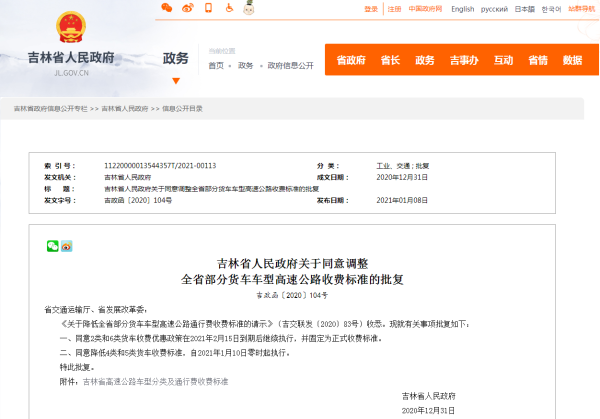Viewport: 600px width, 419px height.
Task: Open the 互动 navigation tab
Action: [x=503, y=60]
